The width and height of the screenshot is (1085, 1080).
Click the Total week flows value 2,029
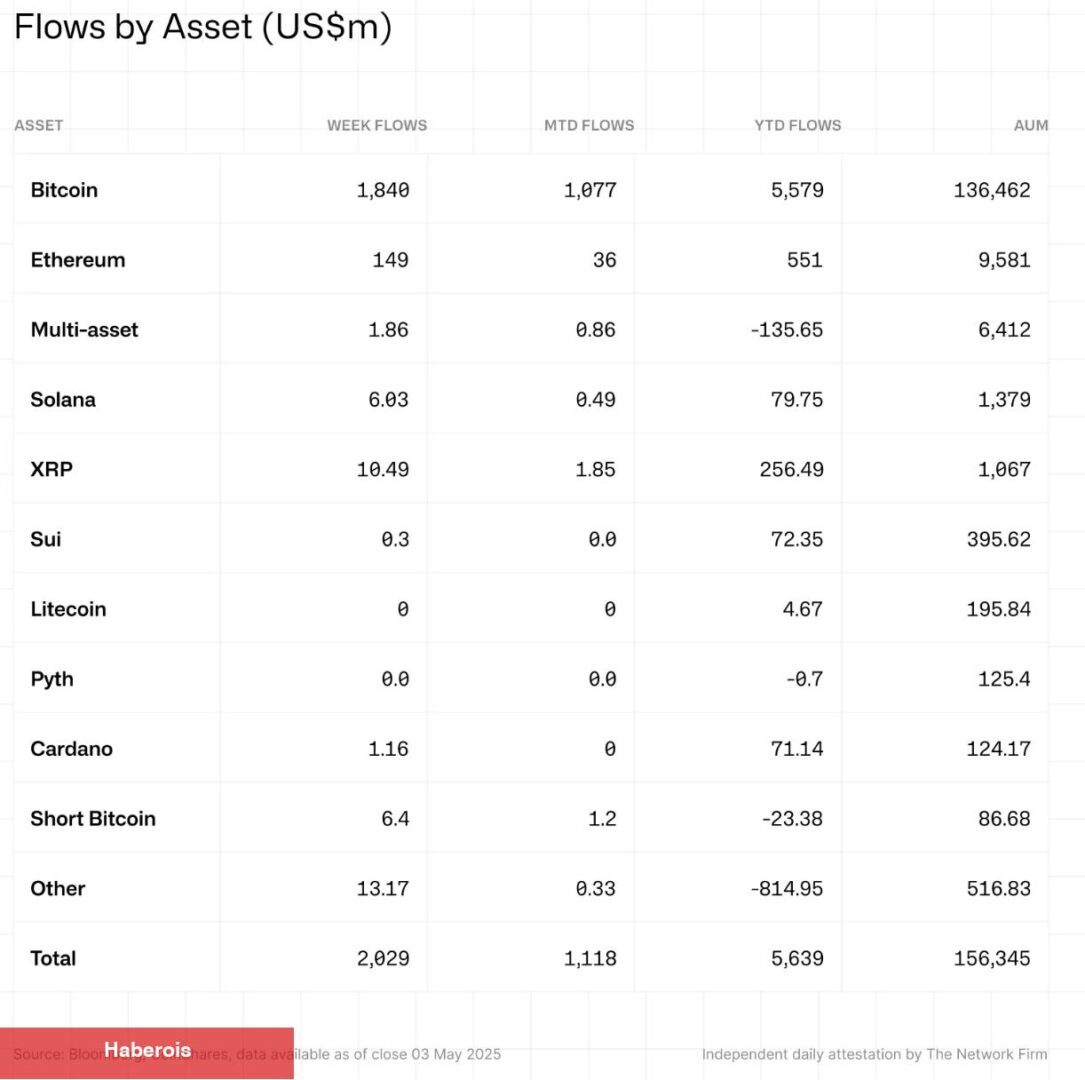point(383,958)
